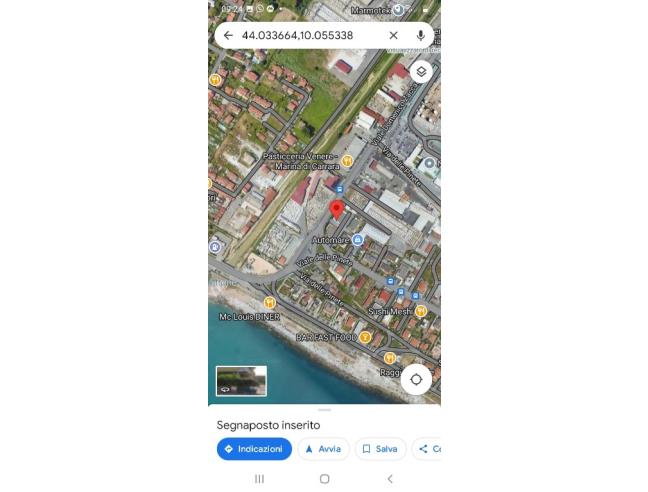Tap the Automare label on map
Screen dimensions: 648x492
pos(331,240)
